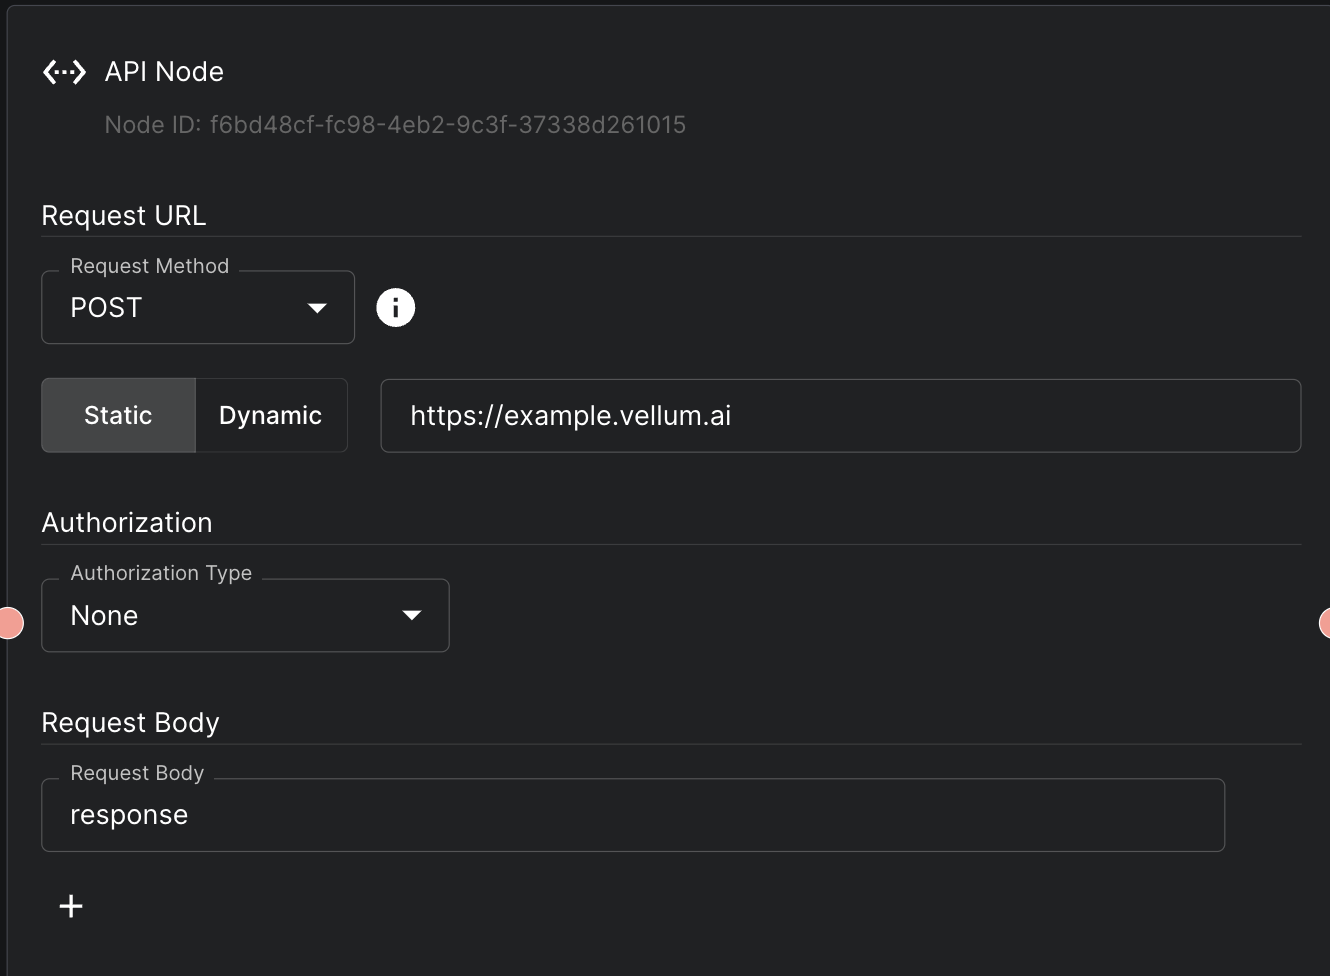Click the Authorization section heading
Viewport: 1330px width, 976px height.
(x=127, y=523)
